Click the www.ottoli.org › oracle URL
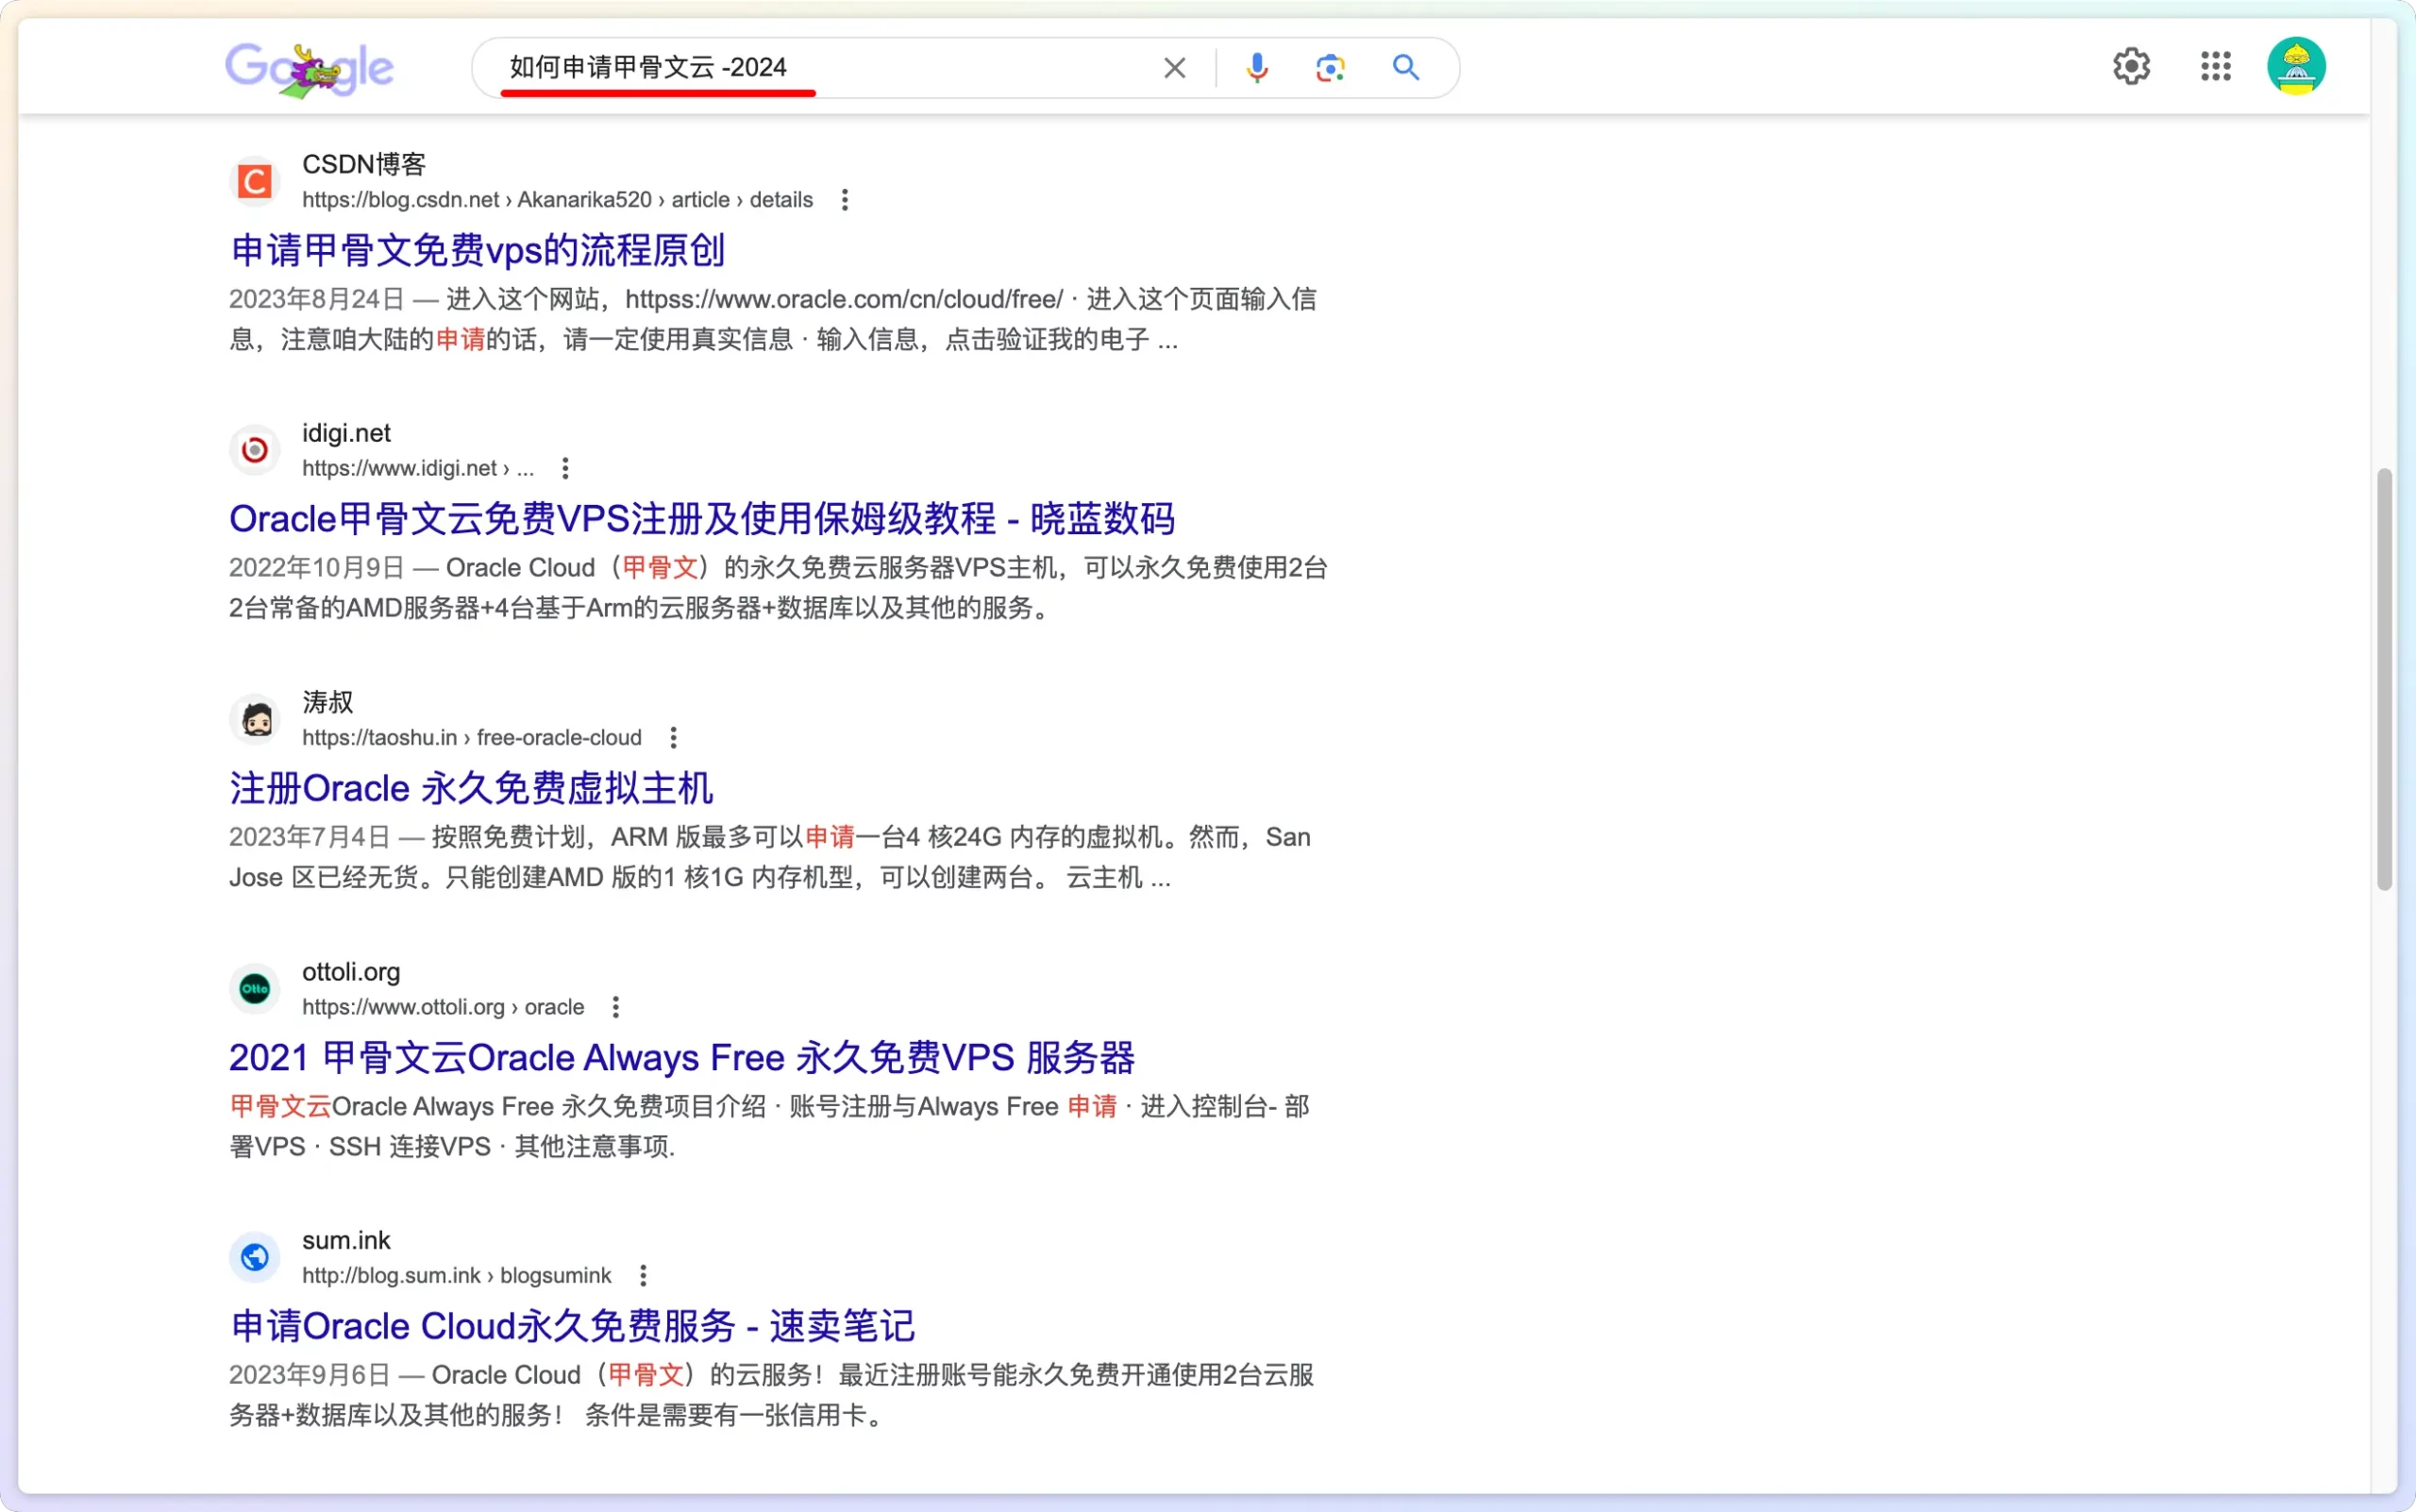Viewport: 2416px width, 1512px height. pos(443,1007)
